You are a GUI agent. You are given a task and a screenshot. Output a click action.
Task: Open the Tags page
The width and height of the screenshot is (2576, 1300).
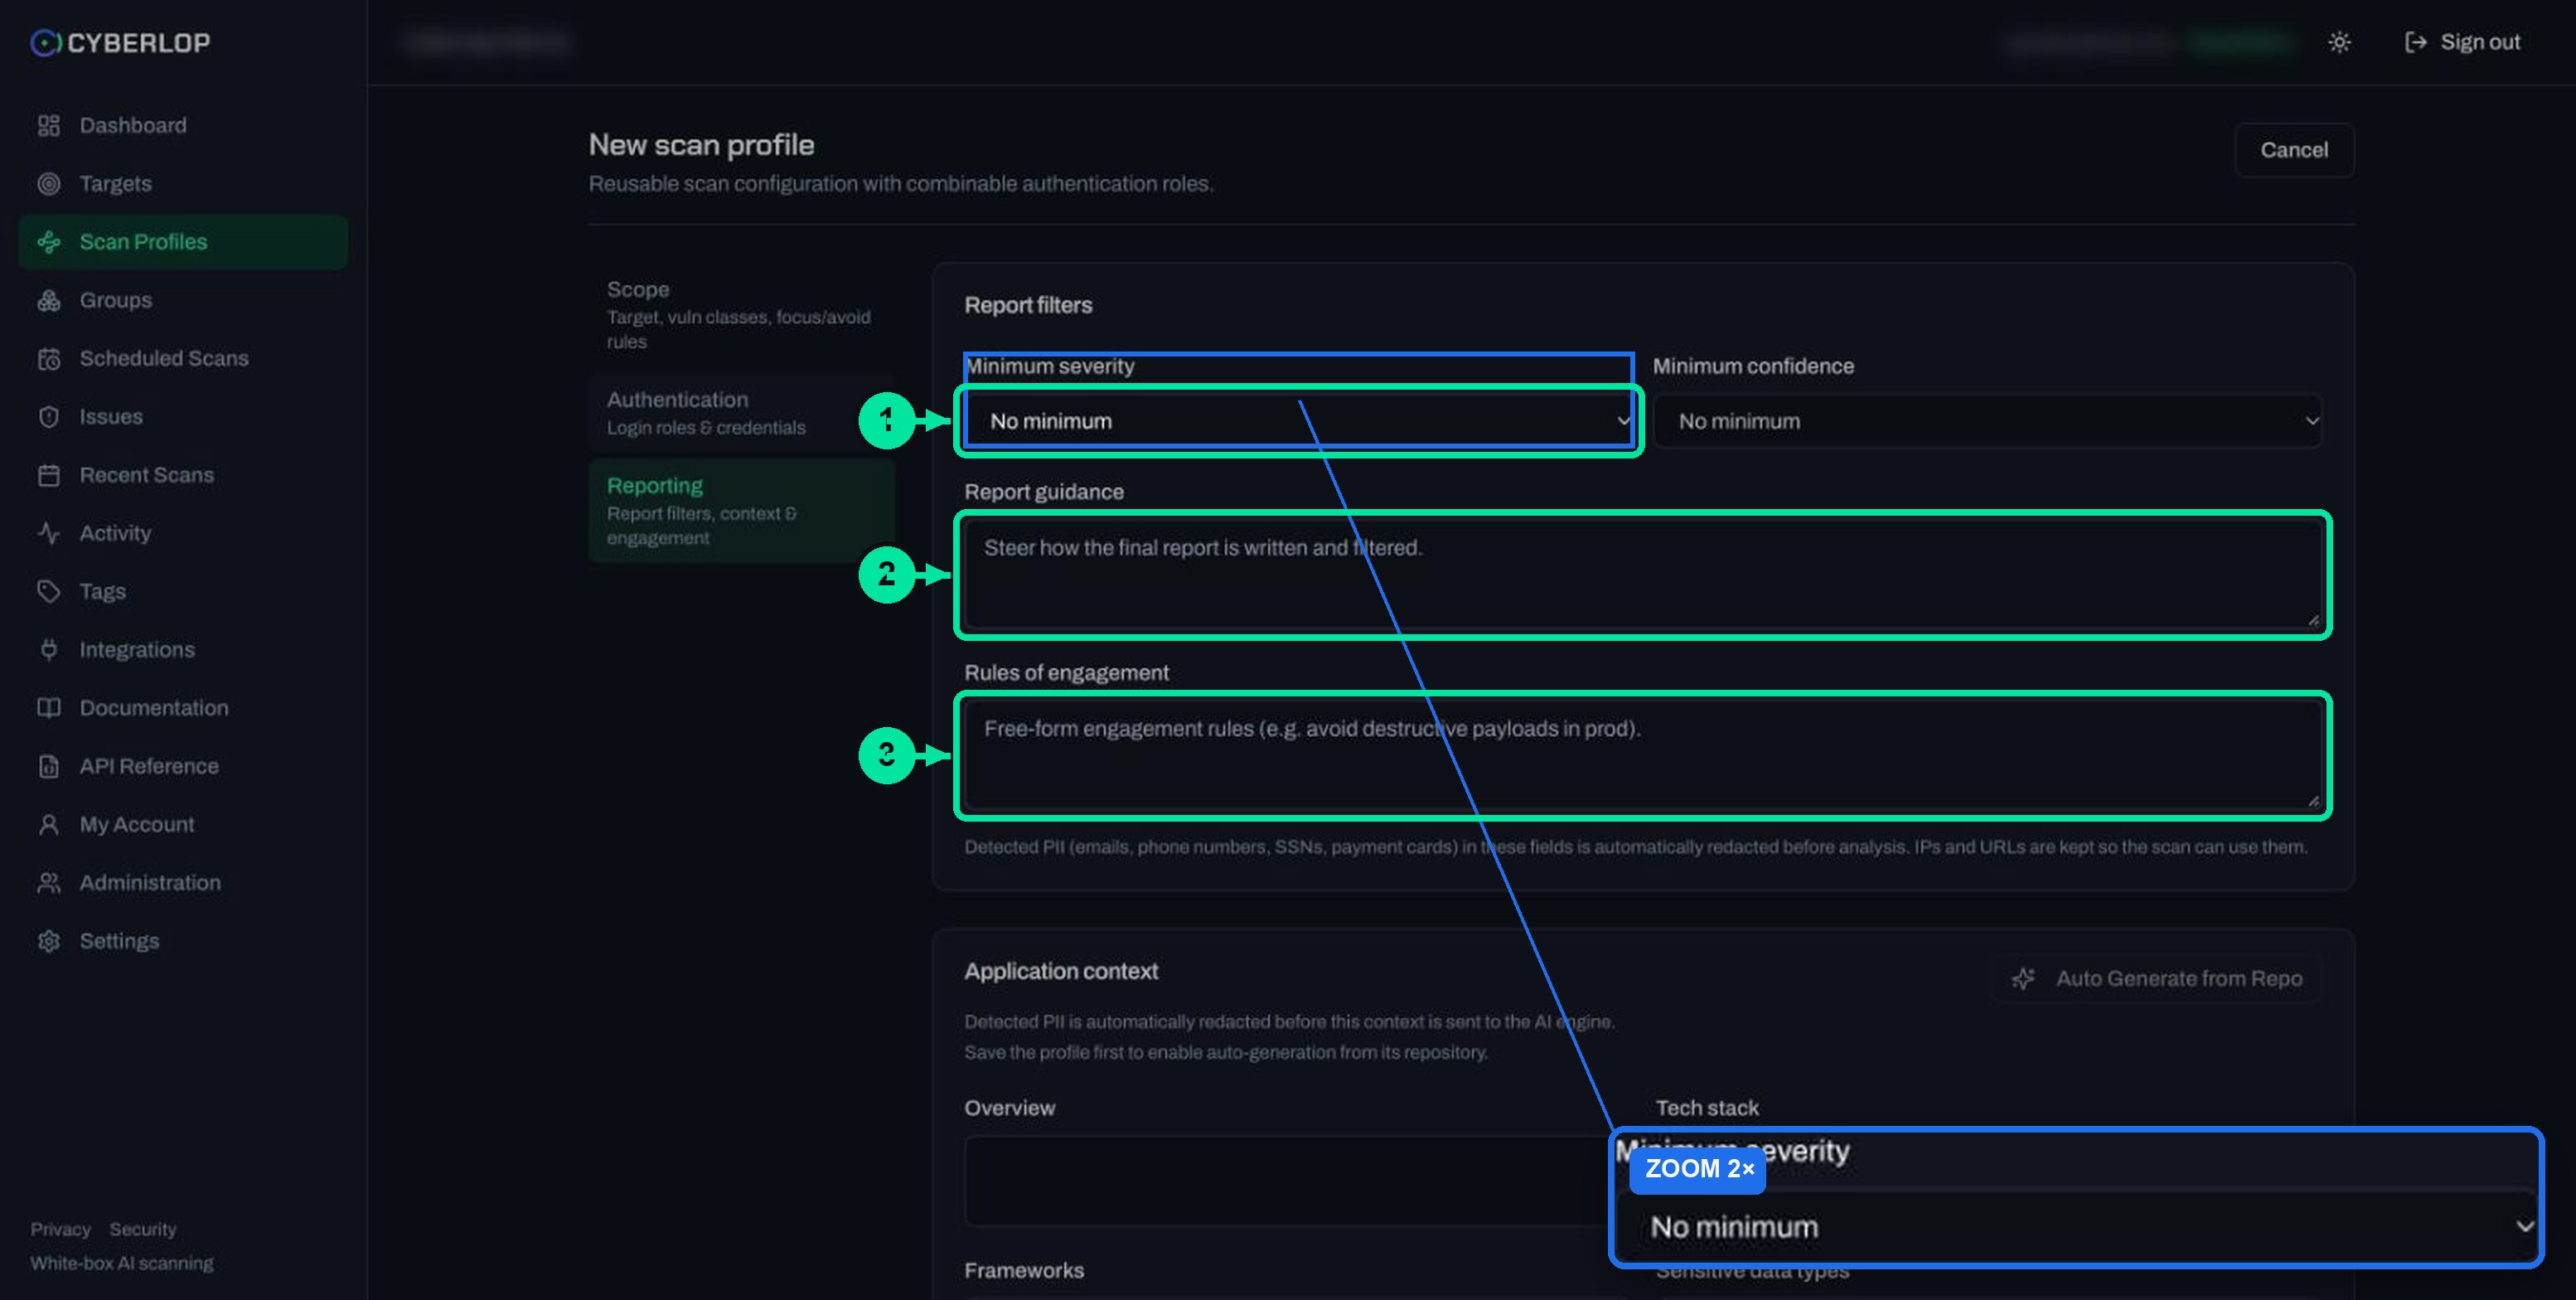tap(183, 592)
